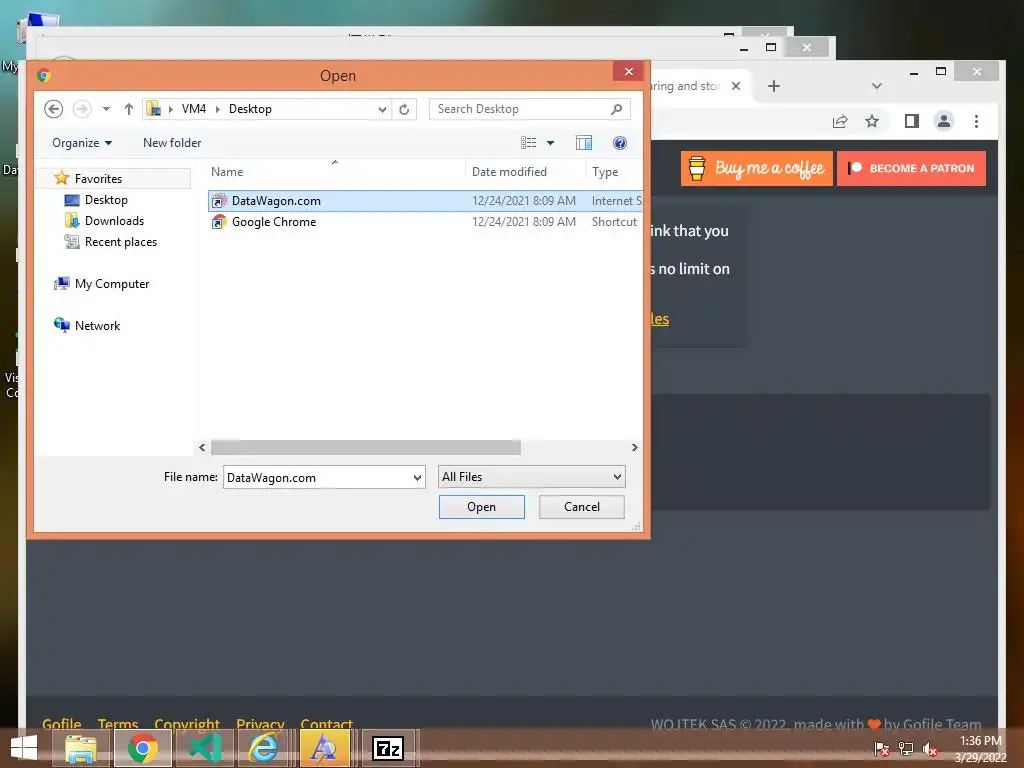The image size is (1024, 768).
Task: Refresh the Desktop folder listing
Action: coord(404,110)
